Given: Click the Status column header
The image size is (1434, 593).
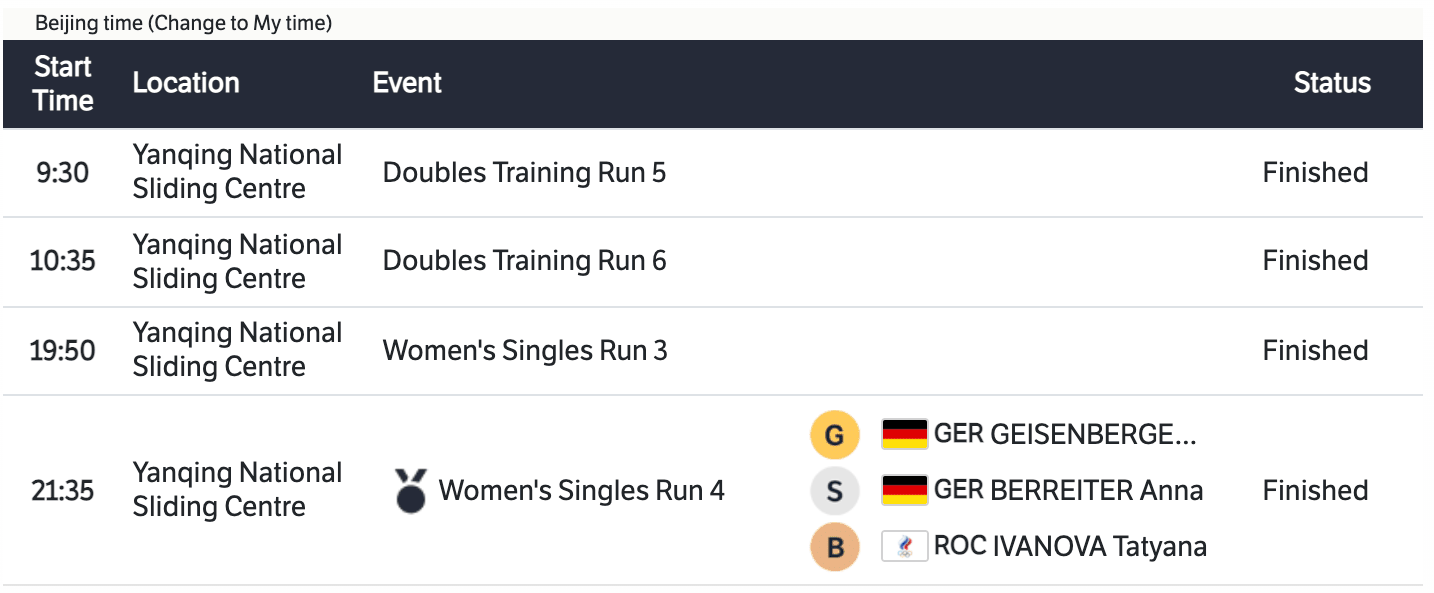Looking at the screenshot, I should coord(1332,83).
